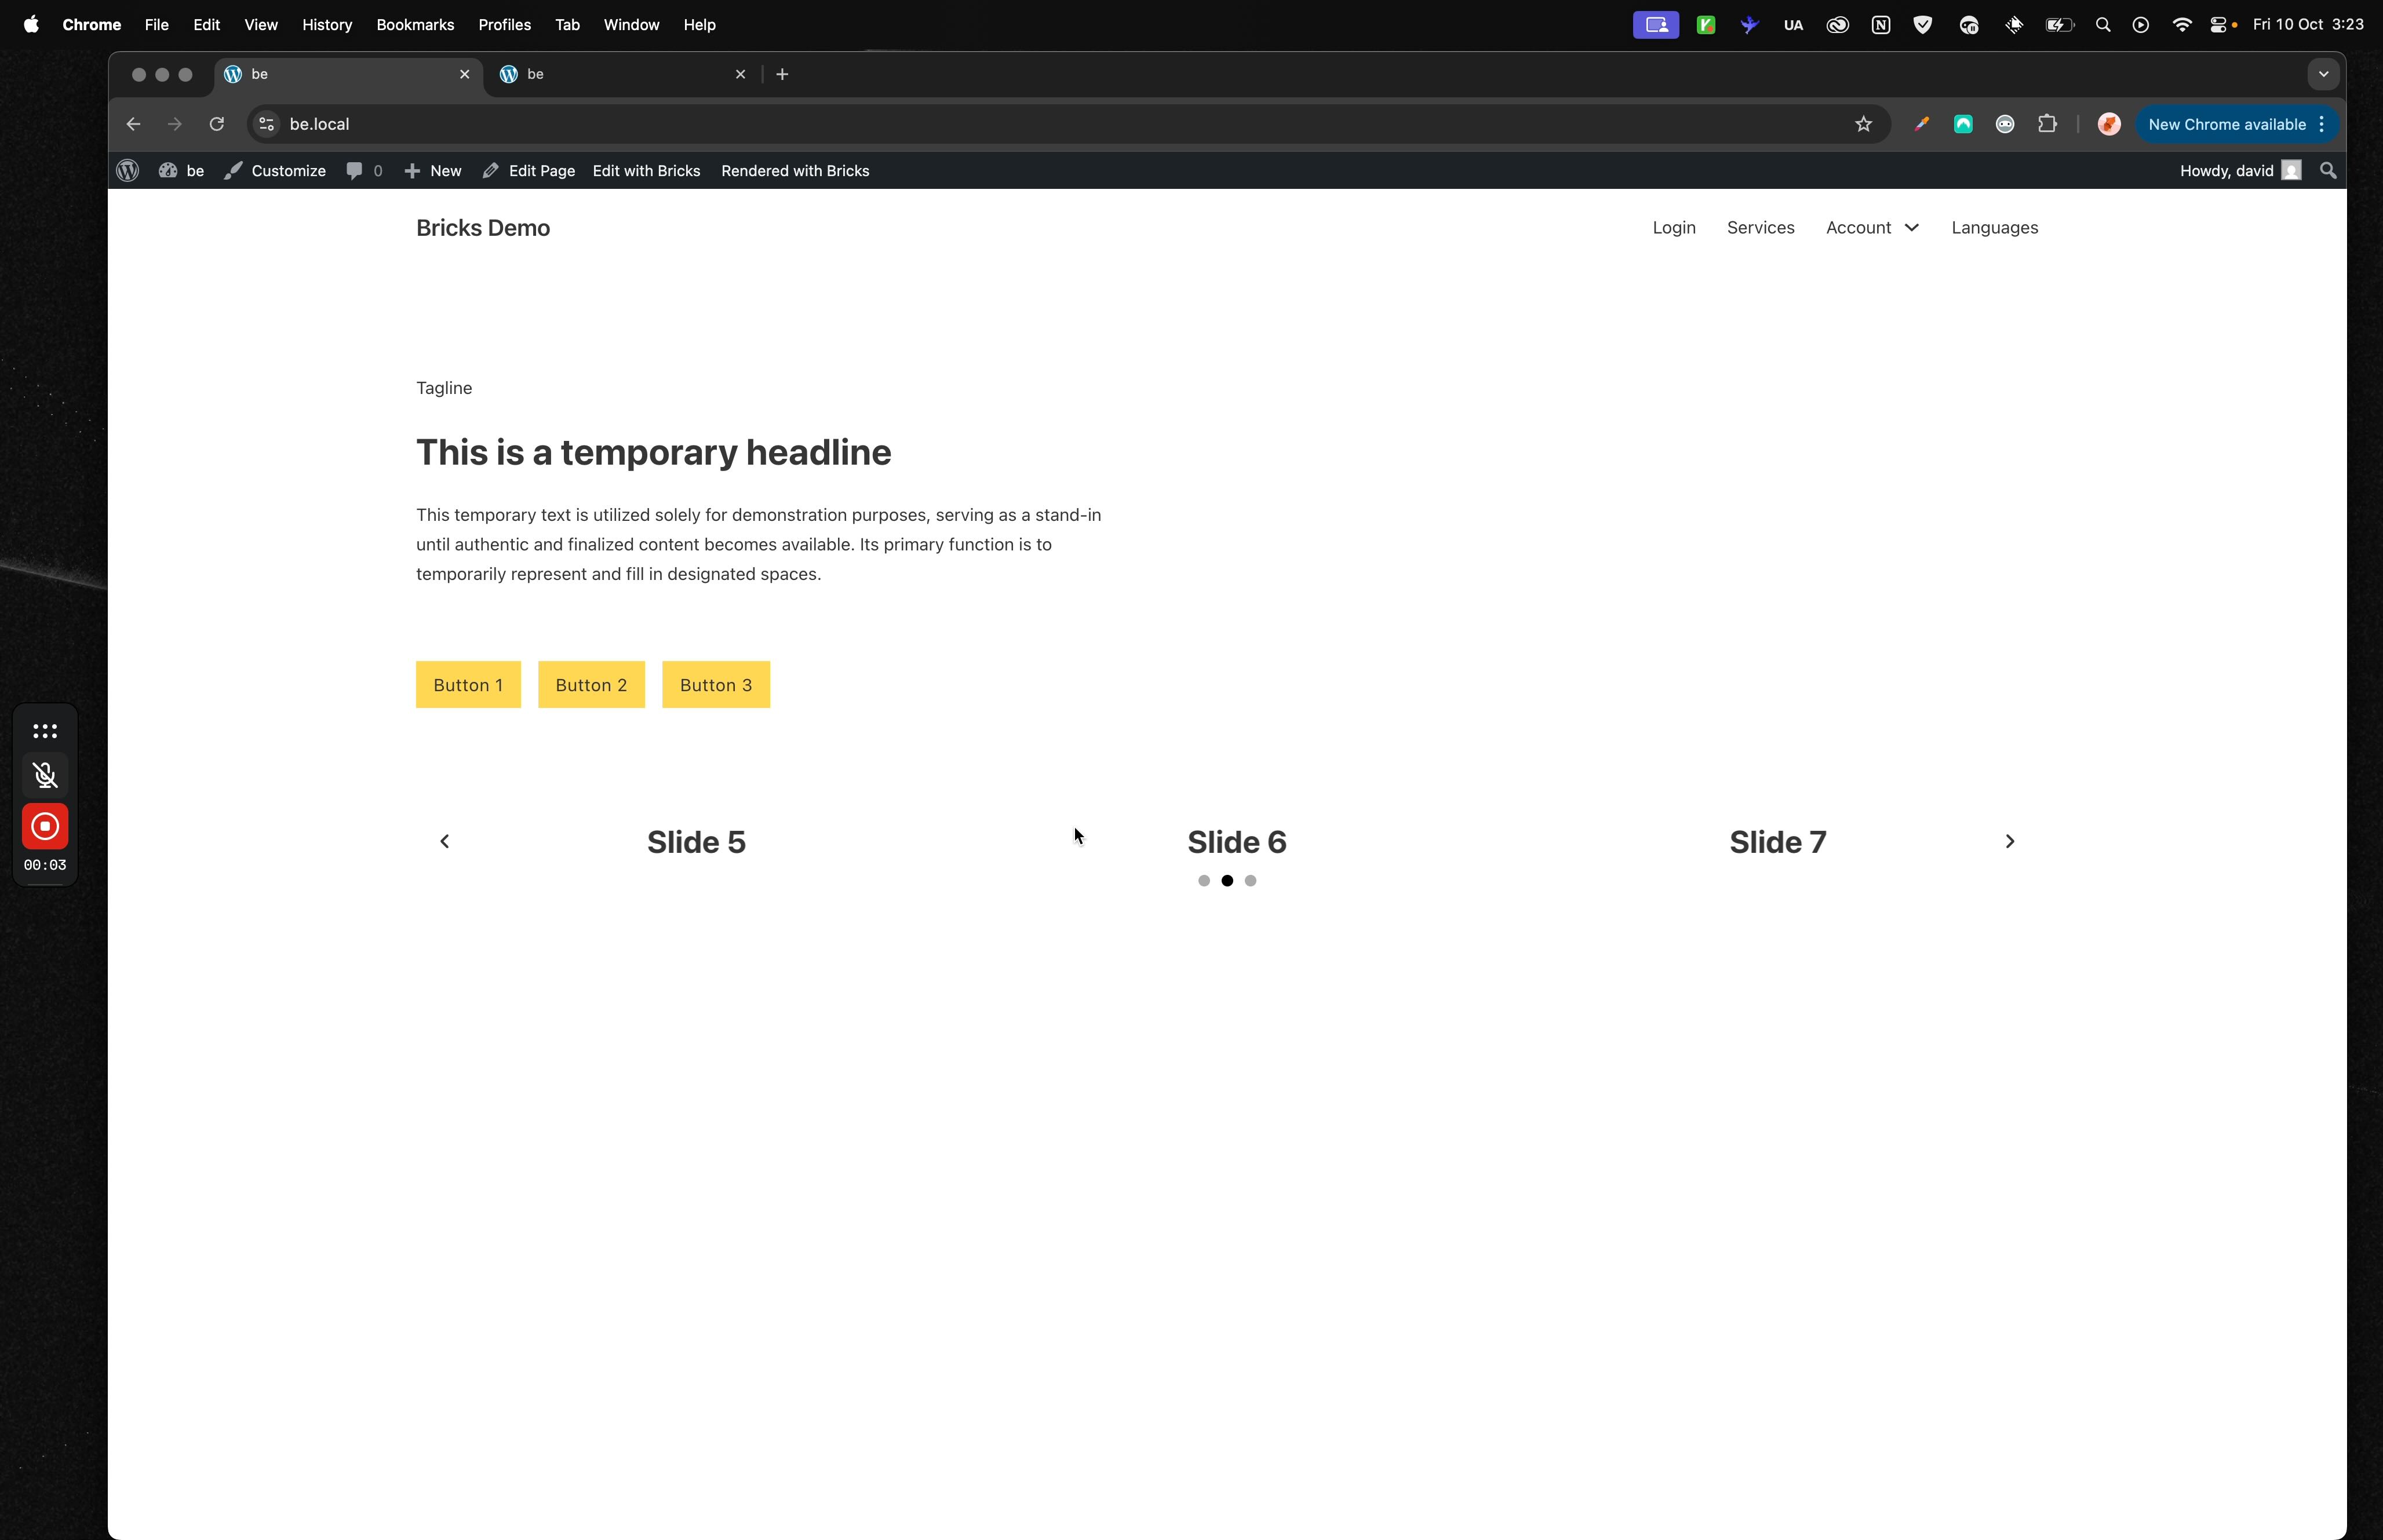Select the first slider pagination dot
Screen dimensions: 2383x1540
coord(1204,881)
